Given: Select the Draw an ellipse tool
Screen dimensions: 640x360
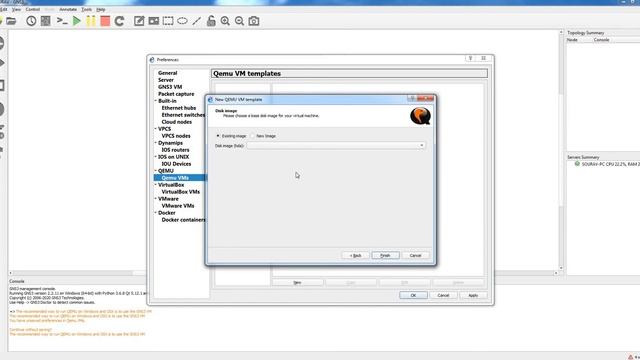Looking at the screenshot, I should pos(182,21).
